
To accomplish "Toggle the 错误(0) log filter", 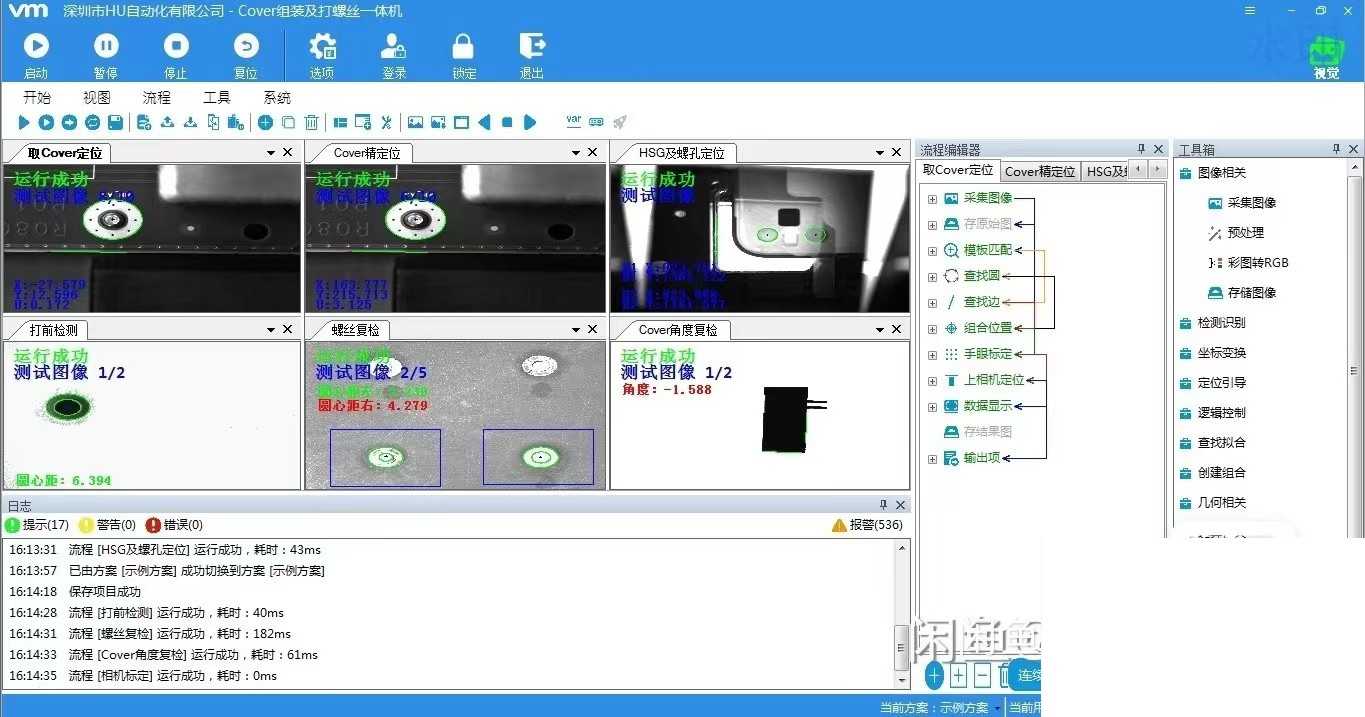I will (x=174, y=525).
